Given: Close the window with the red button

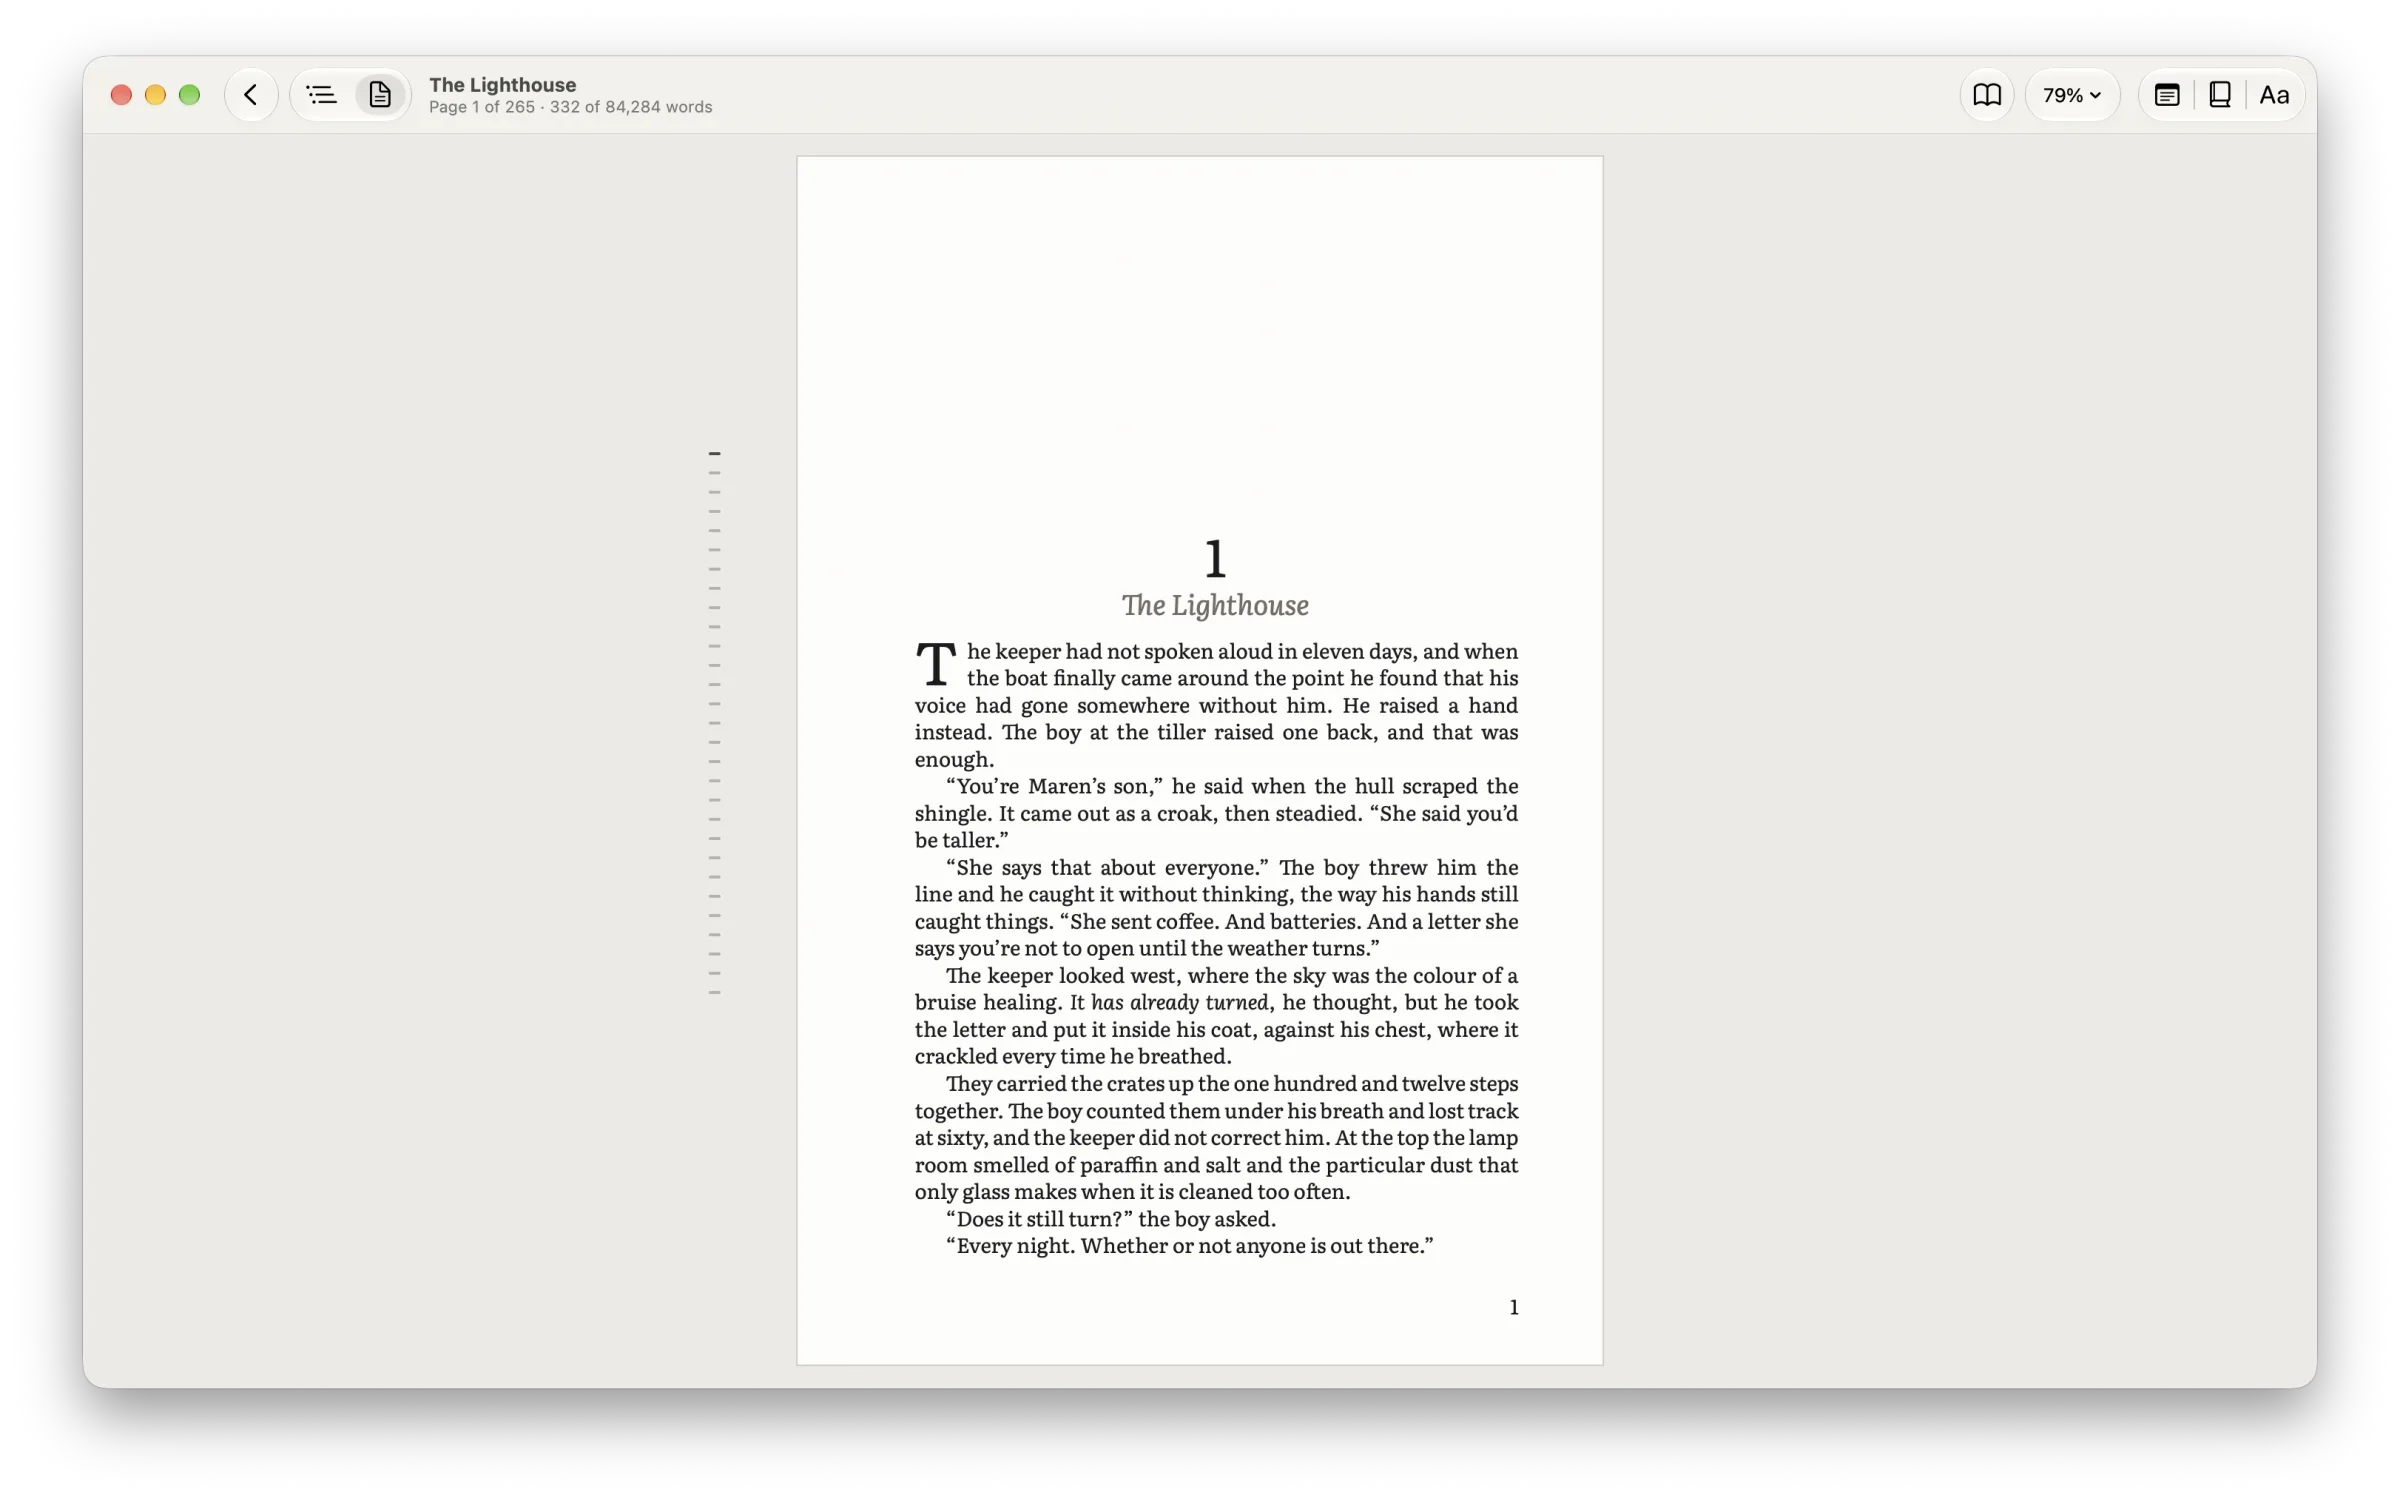Looking at the screenshot, I should tap(121, 95).
